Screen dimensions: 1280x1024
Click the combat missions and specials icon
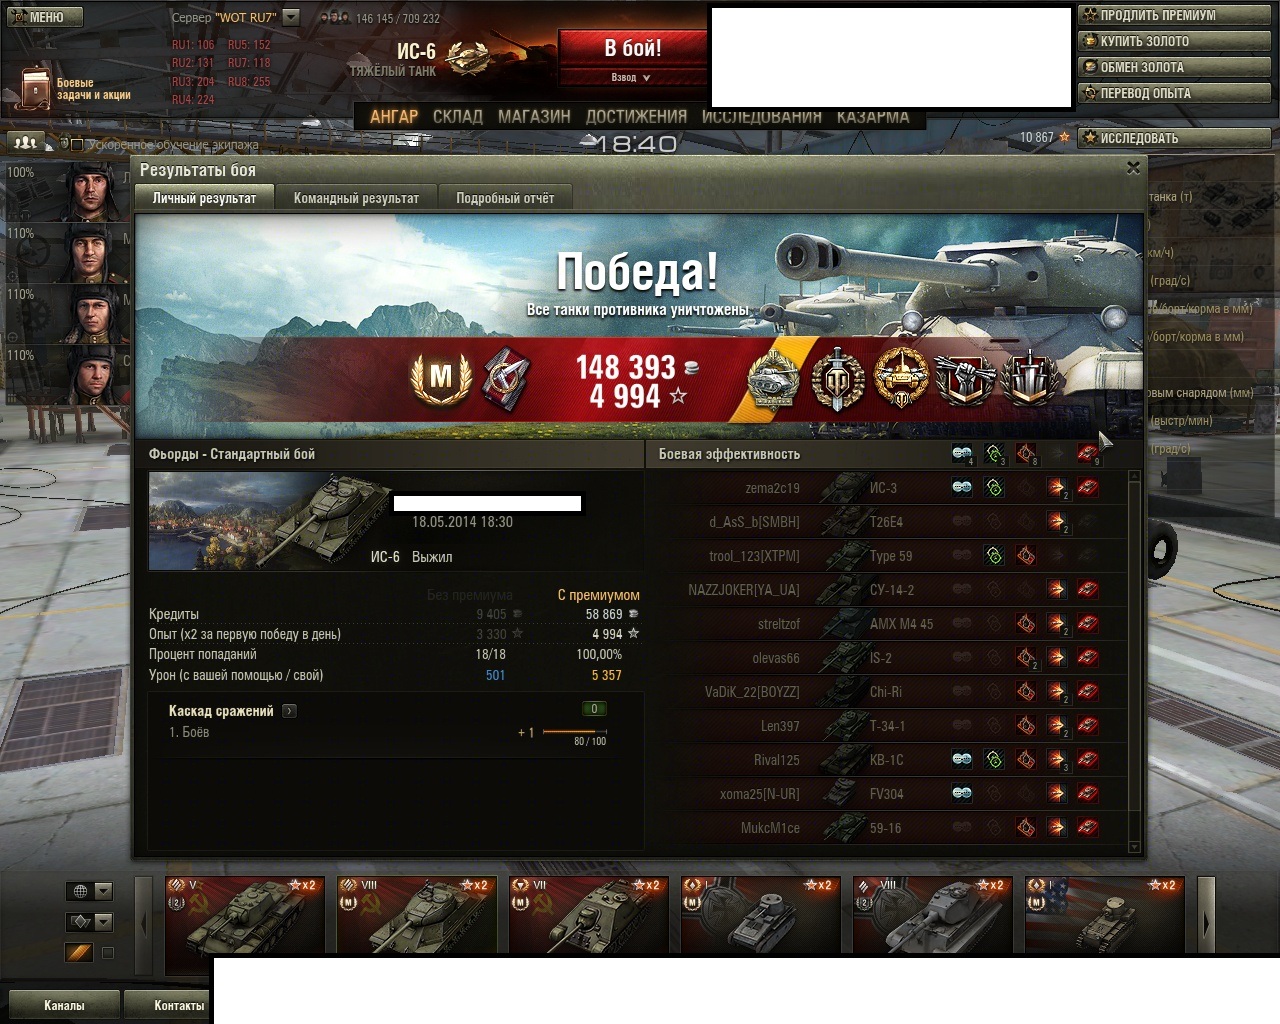click(x=35, y=89)
